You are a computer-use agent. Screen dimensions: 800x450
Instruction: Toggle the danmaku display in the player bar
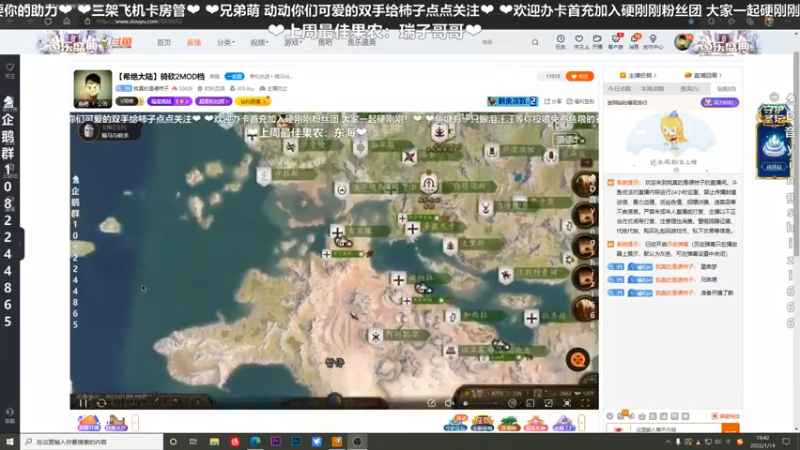tap(512, 403)
